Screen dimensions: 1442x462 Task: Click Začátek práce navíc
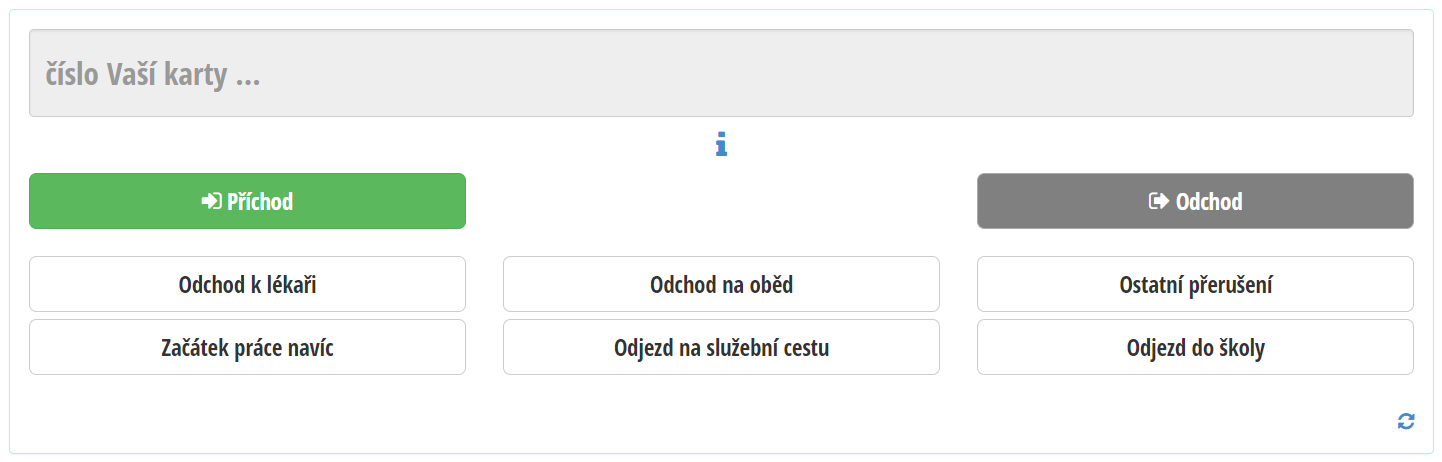pyautogui.click(x=247, y=348)
